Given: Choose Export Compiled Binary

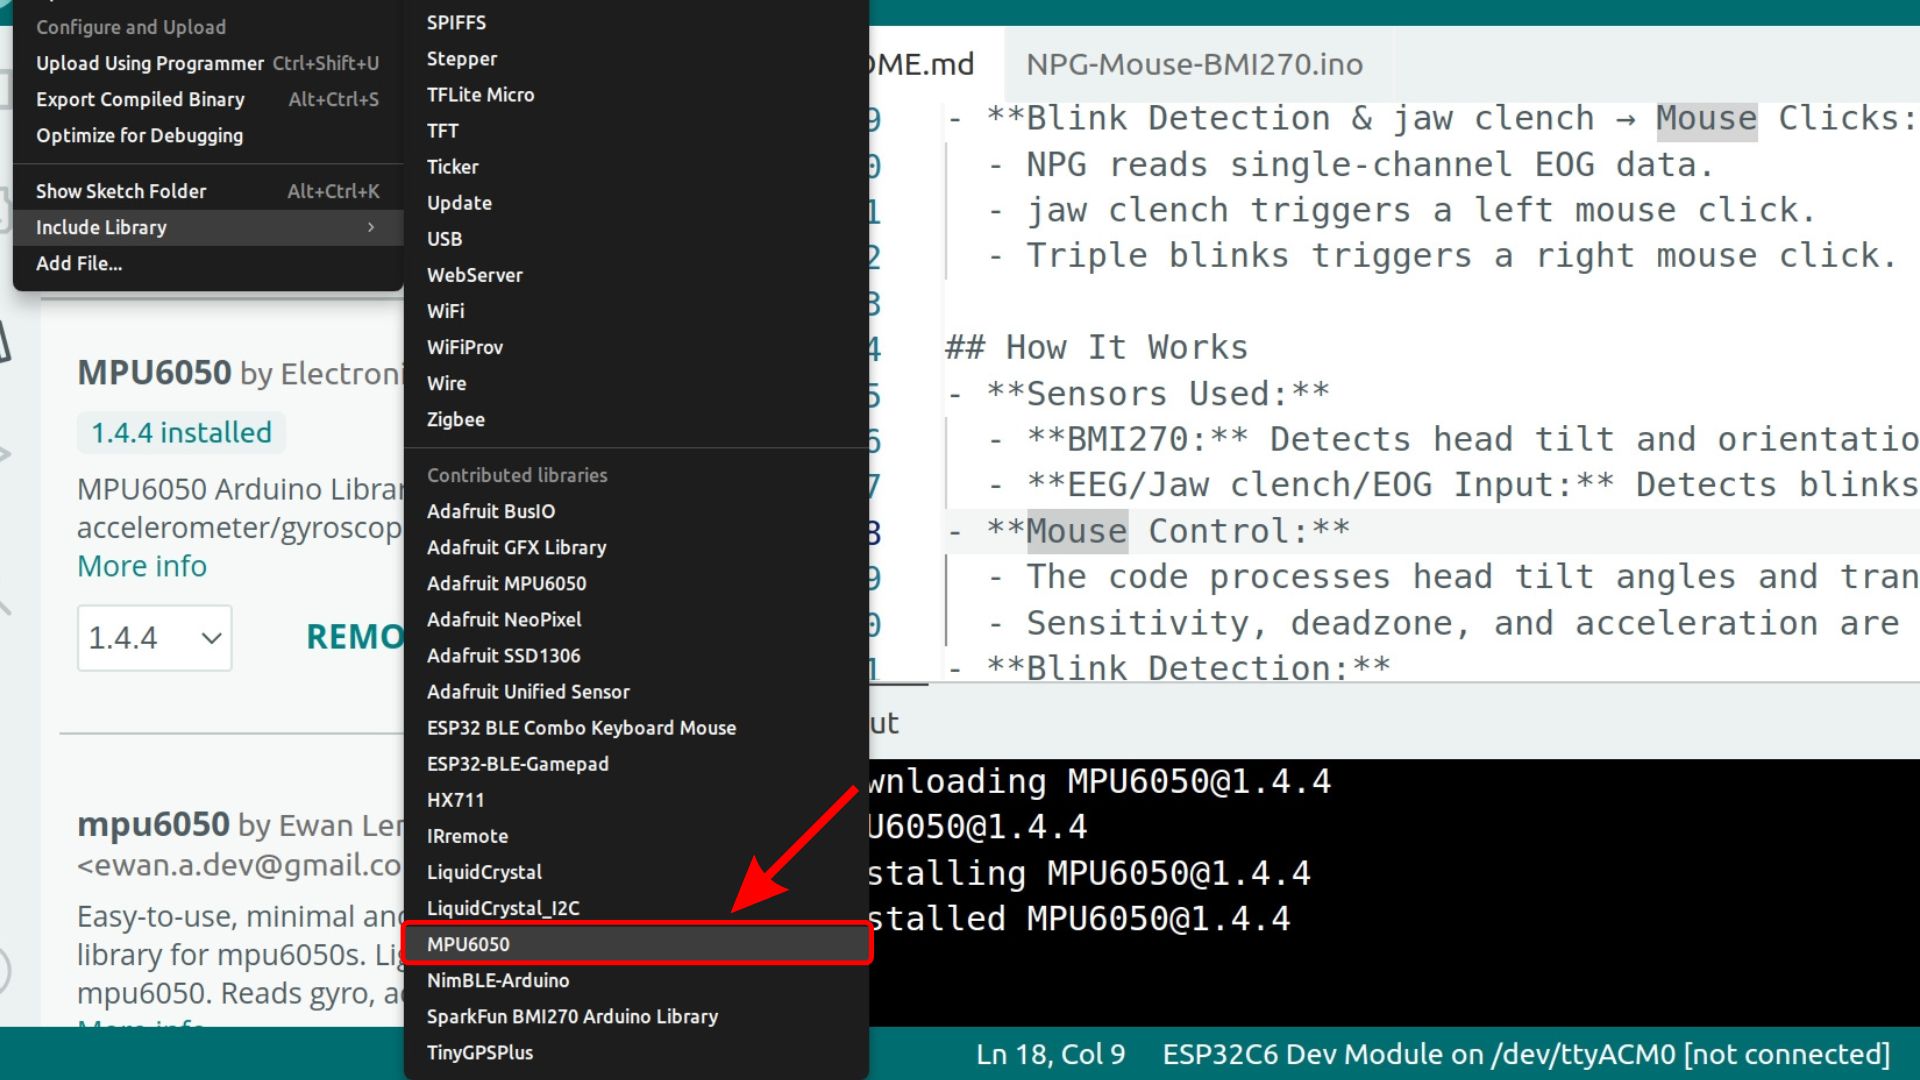Looking at the screenshot, I should (208, 99).
